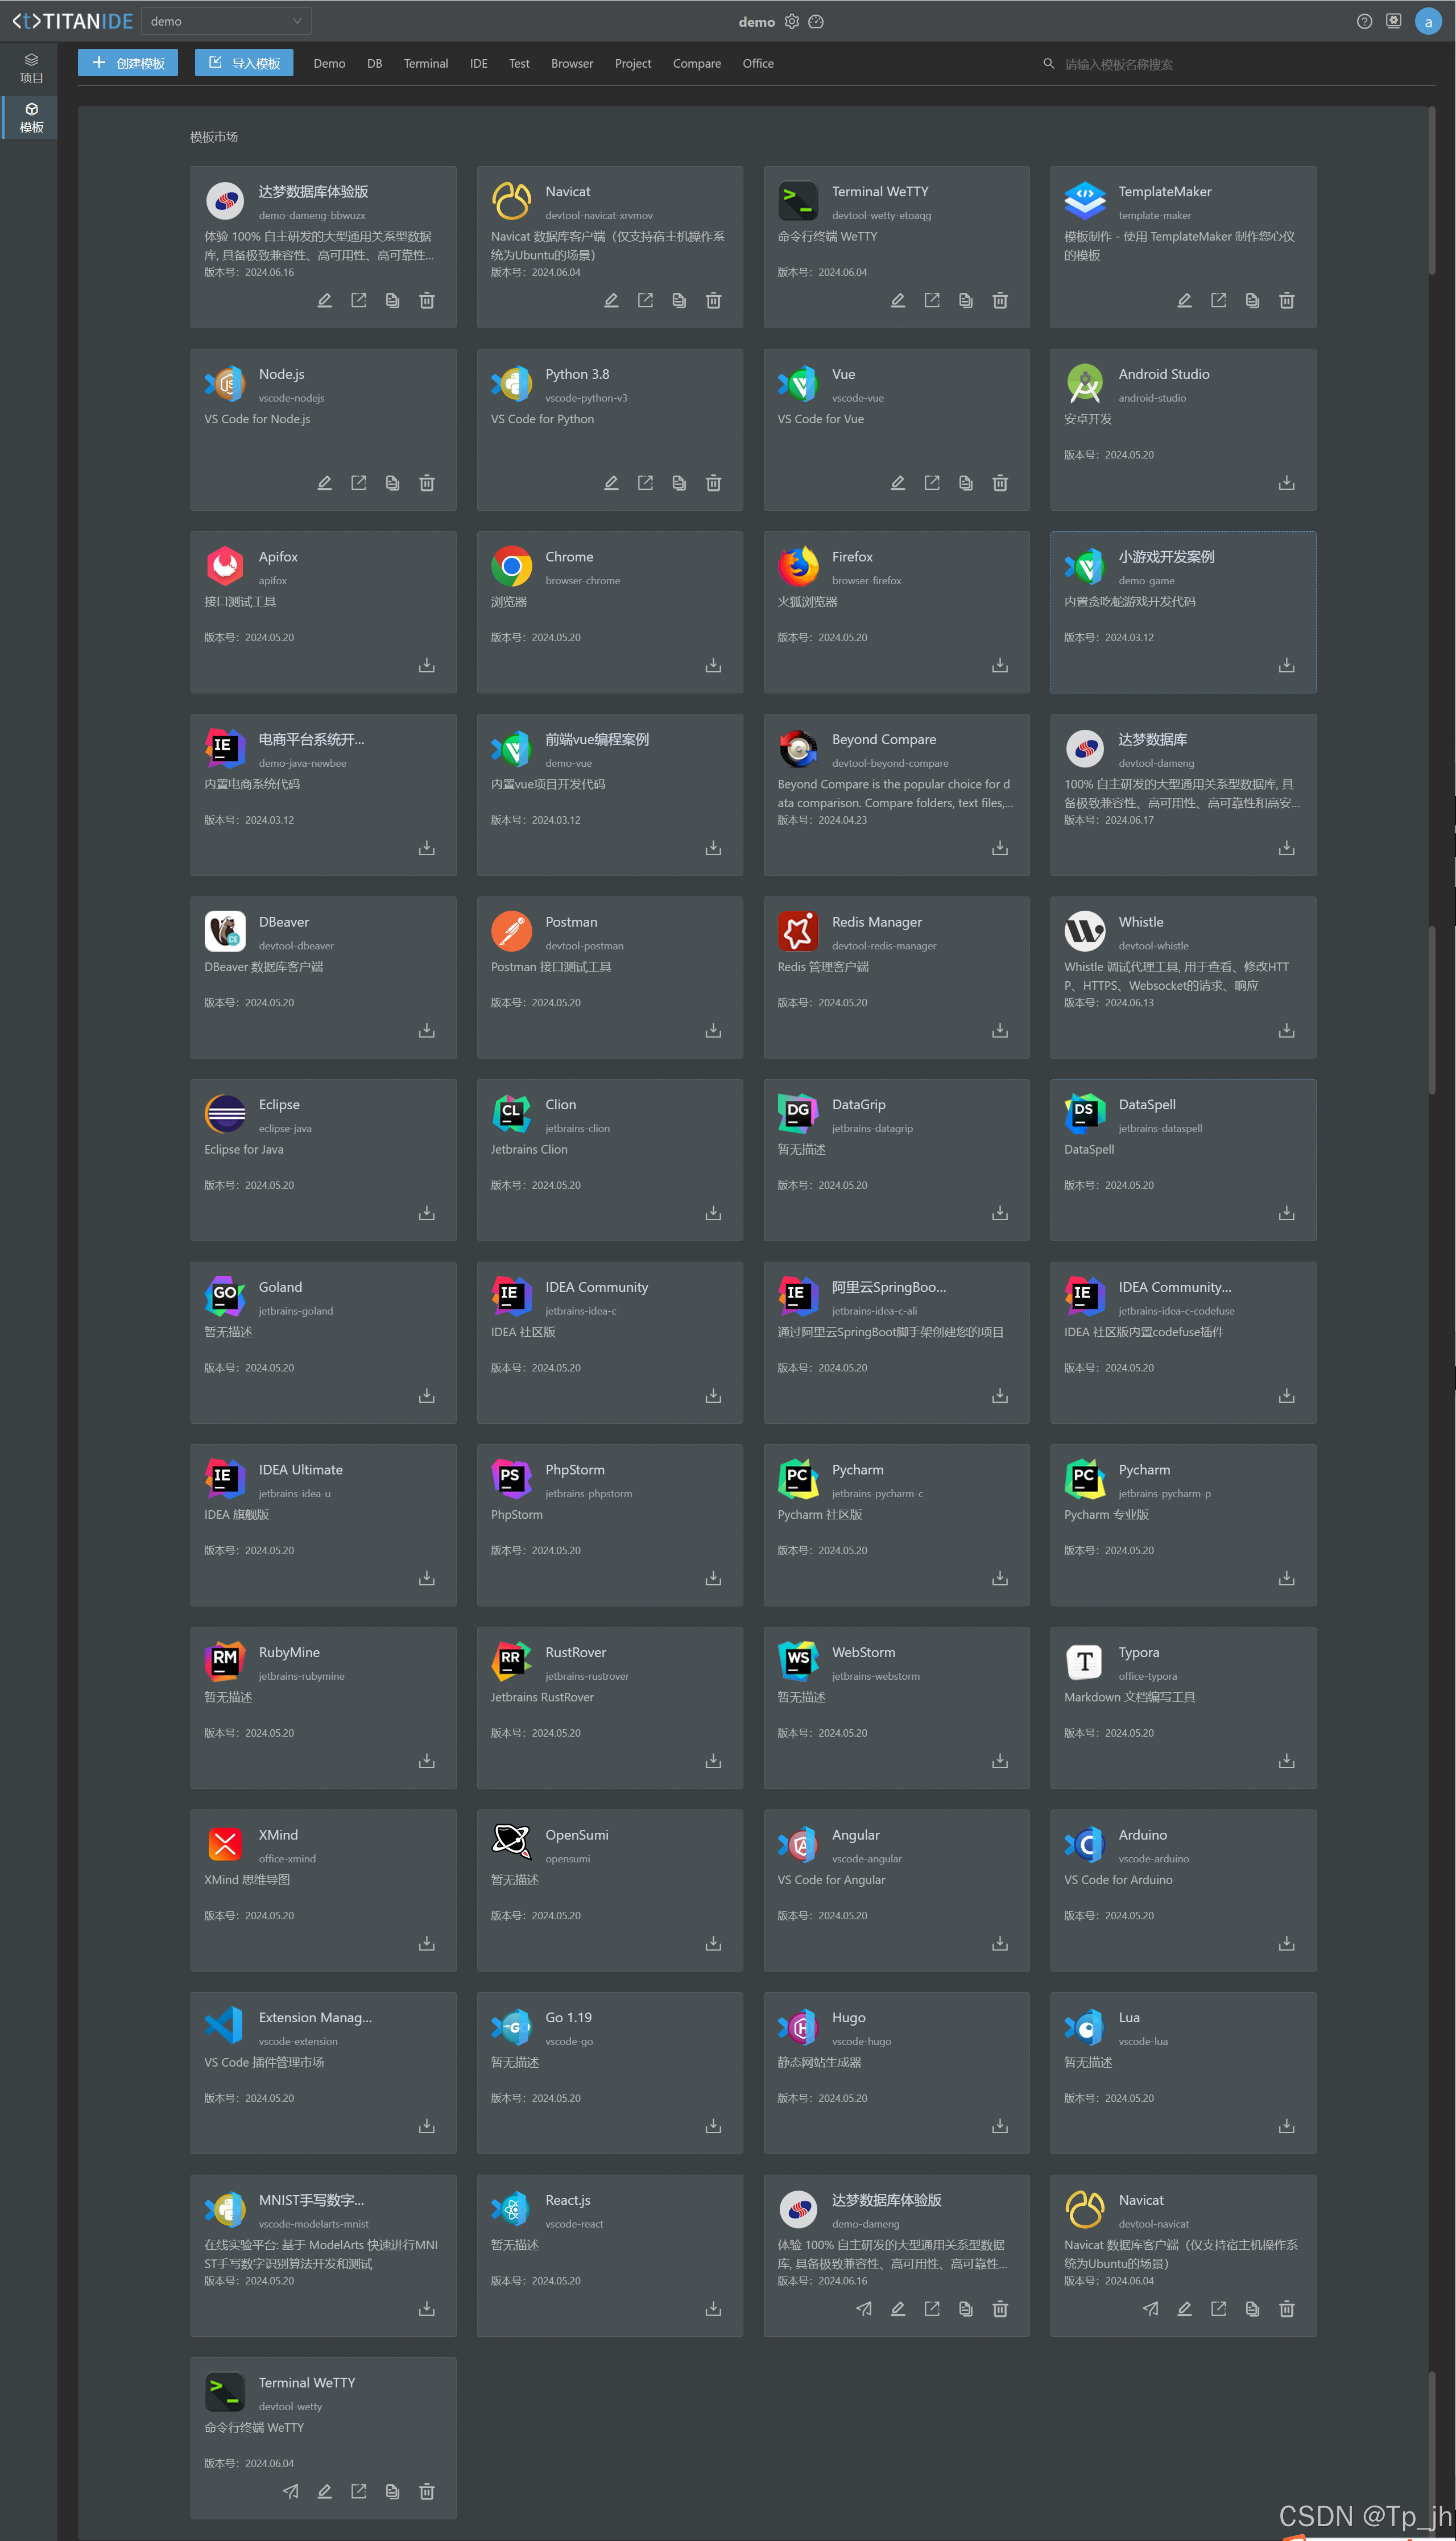This screenshot has width=1456, height=2541.
Task: Click the 创建模板 button
Action: tap(128, 63)
